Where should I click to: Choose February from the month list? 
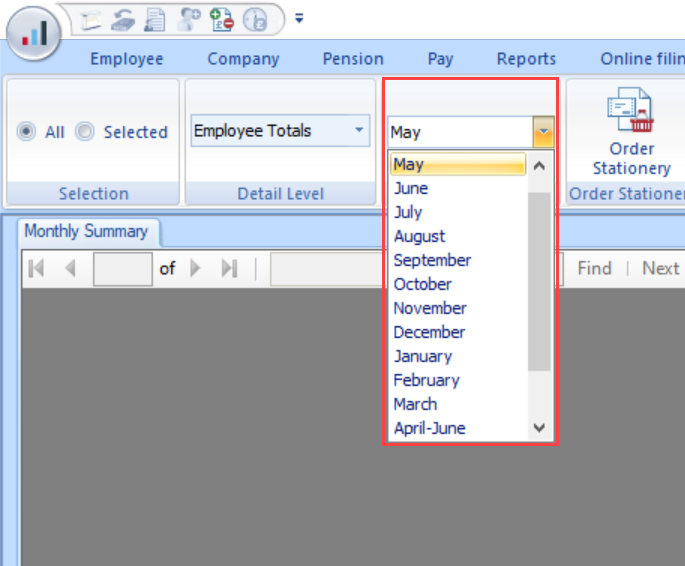(458, 380)
